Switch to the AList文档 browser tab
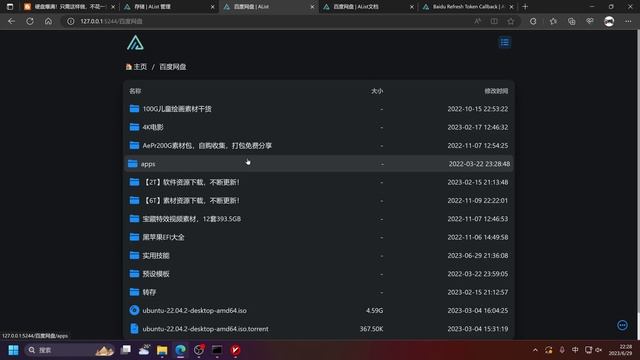The image size is (640, 360). click(368, 7)
